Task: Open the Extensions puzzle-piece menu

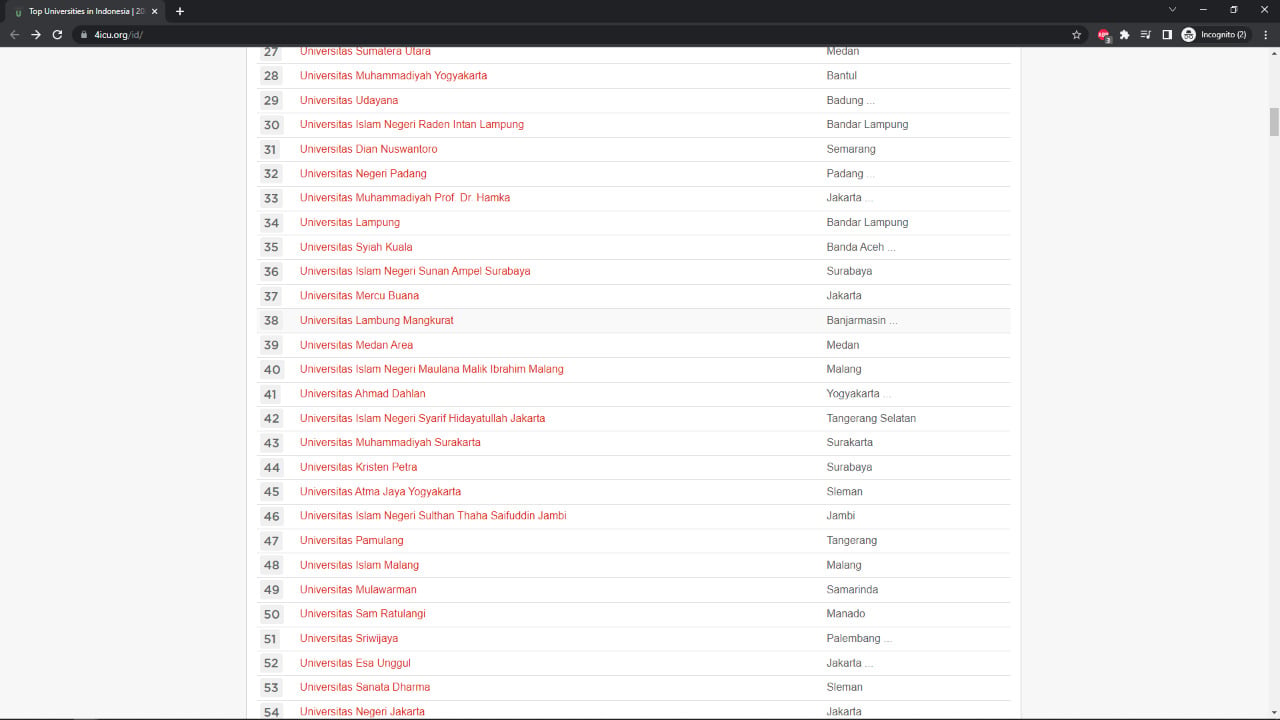Action: coord(1124,34)
